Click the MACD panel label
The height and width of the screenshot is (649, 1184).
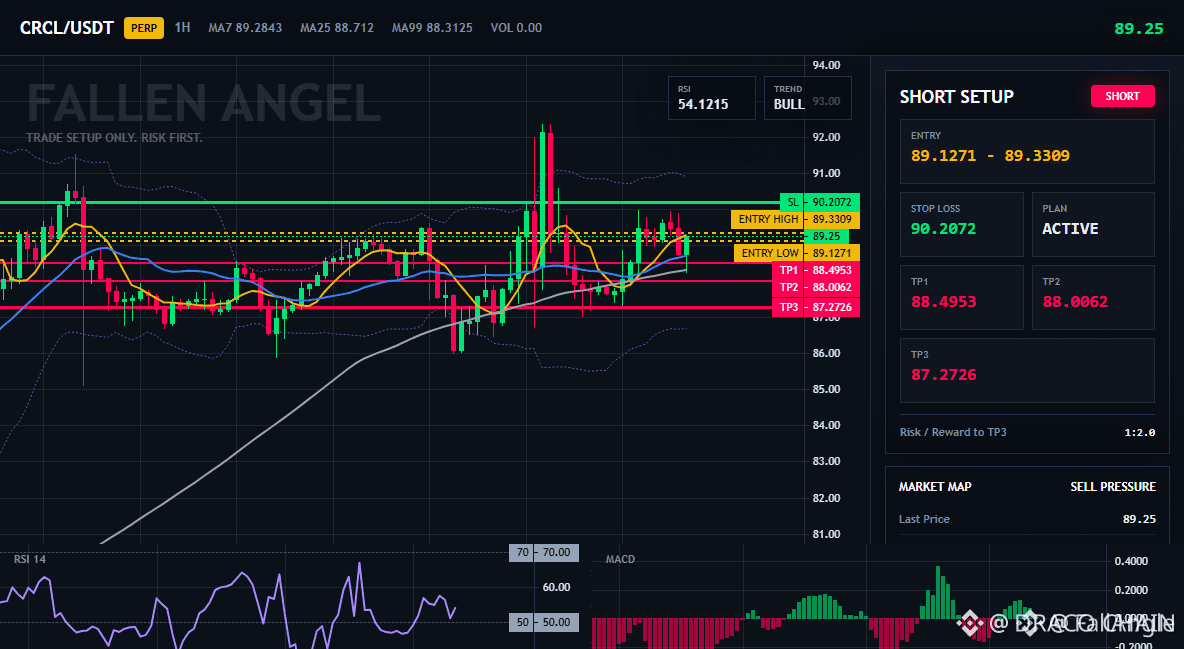(620, 559)
